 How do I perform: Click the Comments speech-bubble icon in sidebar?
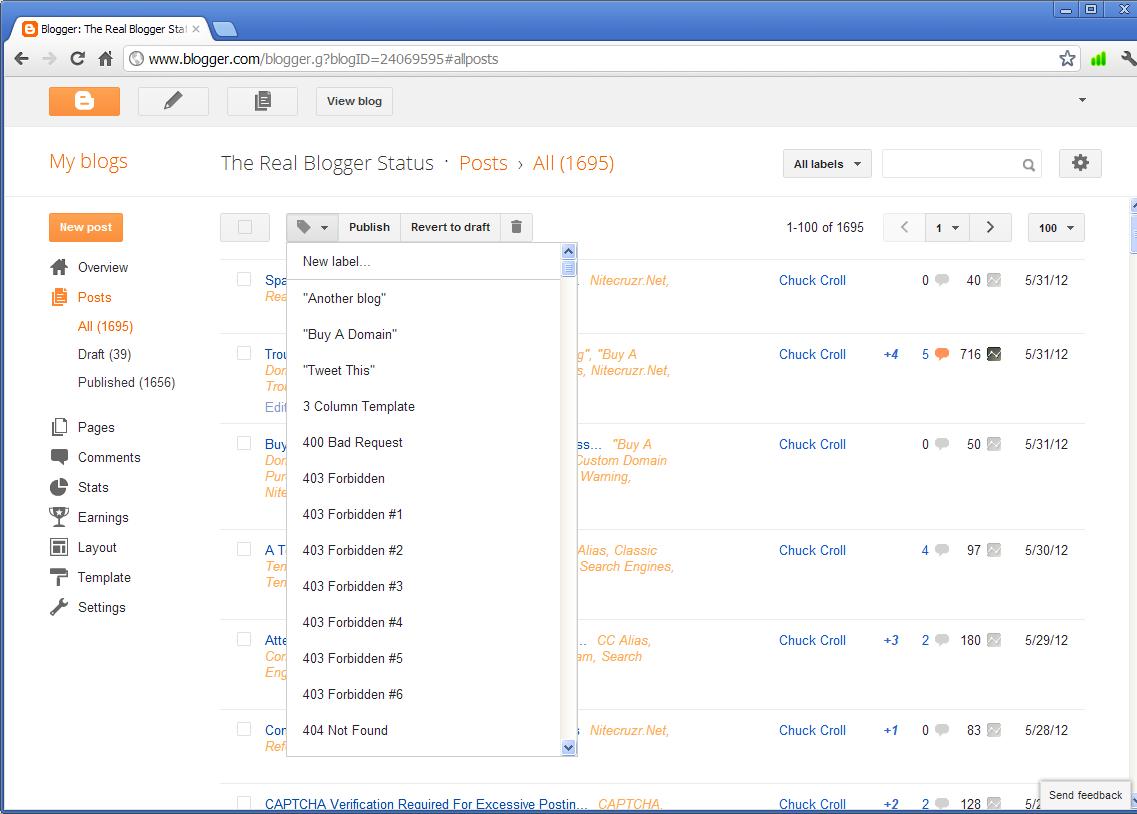(x=62, y=457)
